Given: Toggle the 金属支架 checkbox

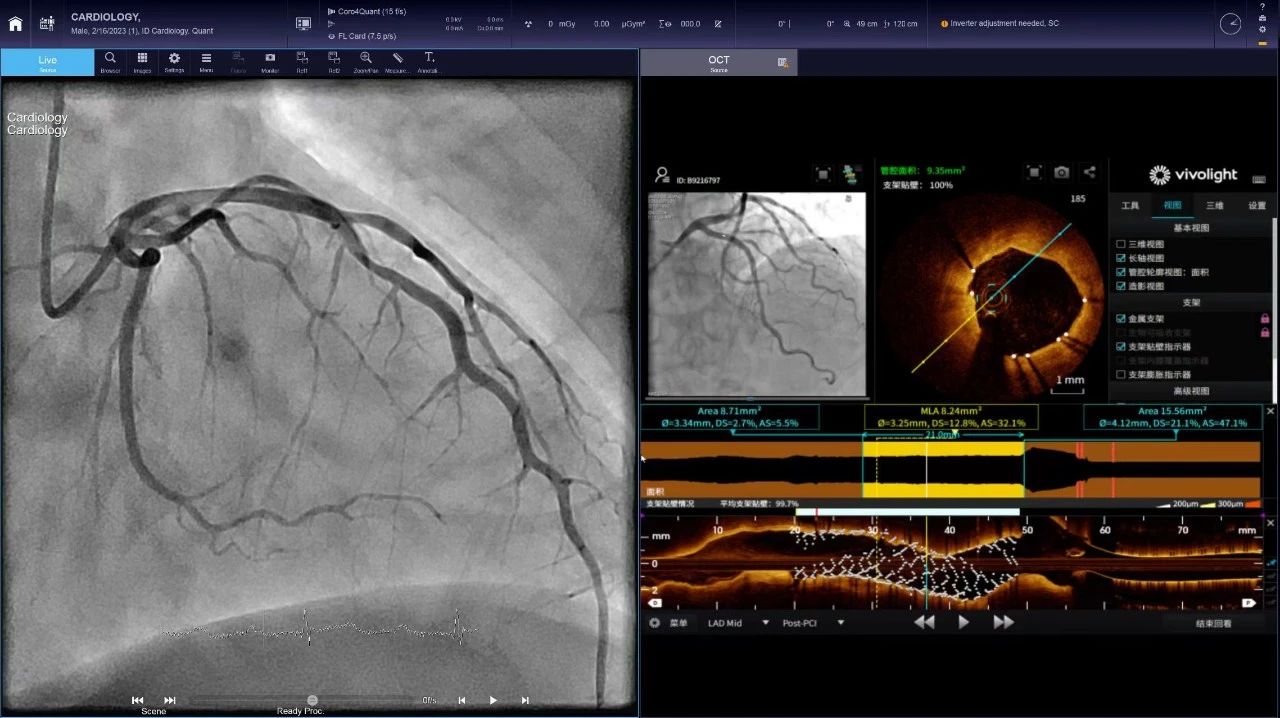Looking at the screenshot, I should (1121, 318).
